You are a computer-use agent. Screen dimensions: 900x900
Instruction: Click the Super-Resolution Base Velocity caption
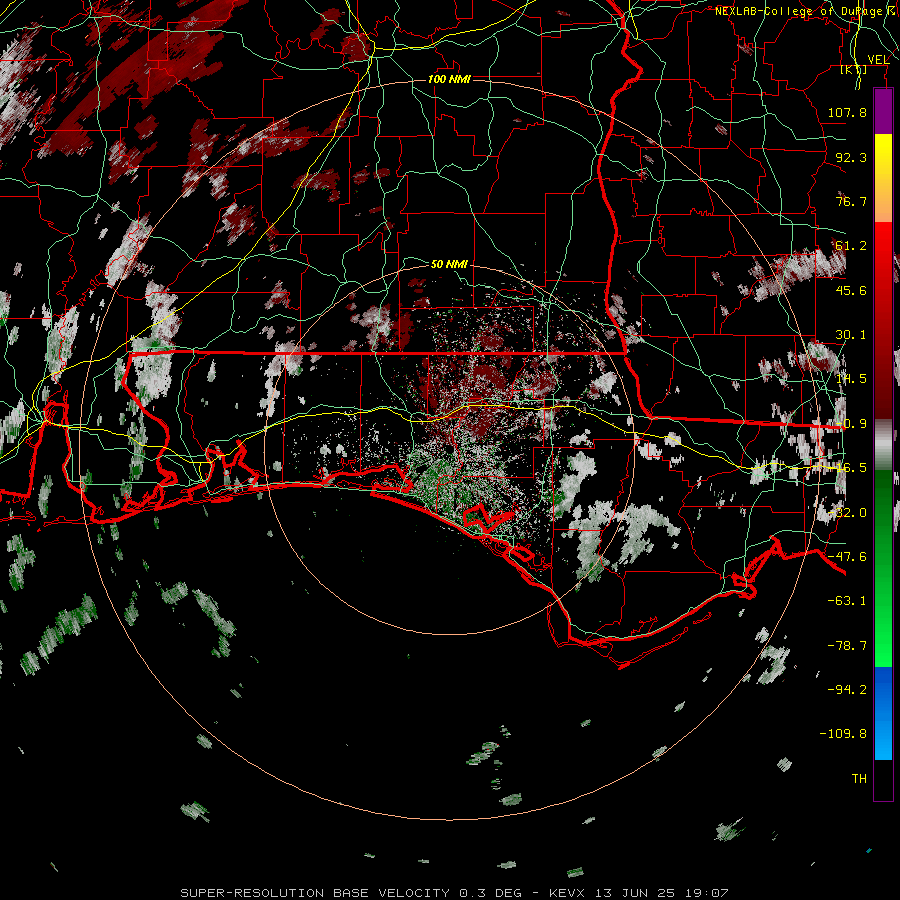click(454, 893)
